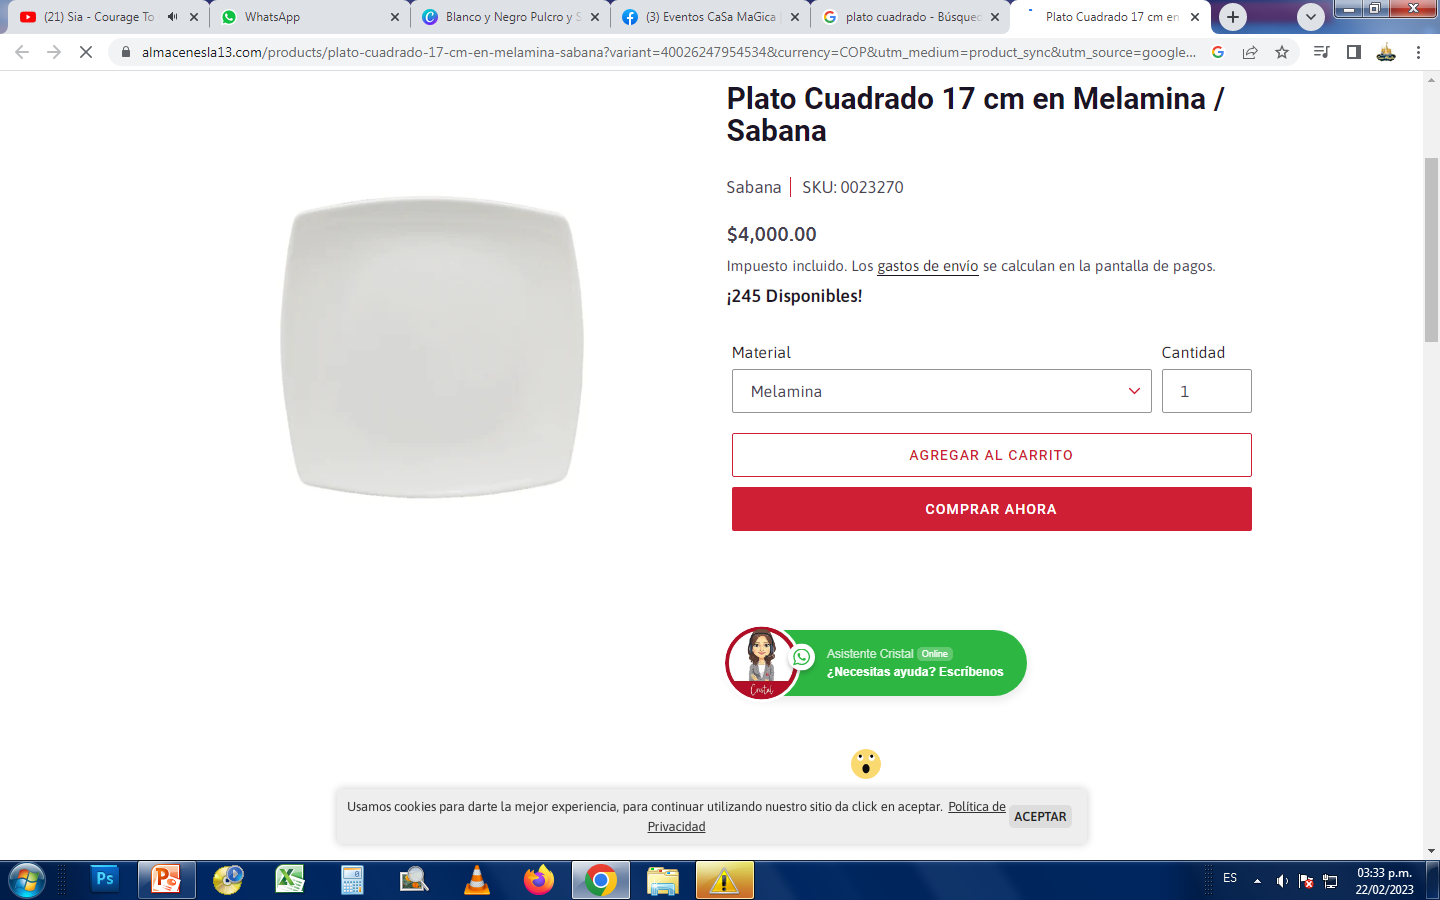Open Excel from the taskbar
Image resolution: width=1440 pixels, height=900 pixels.
(x=290, y=880)
